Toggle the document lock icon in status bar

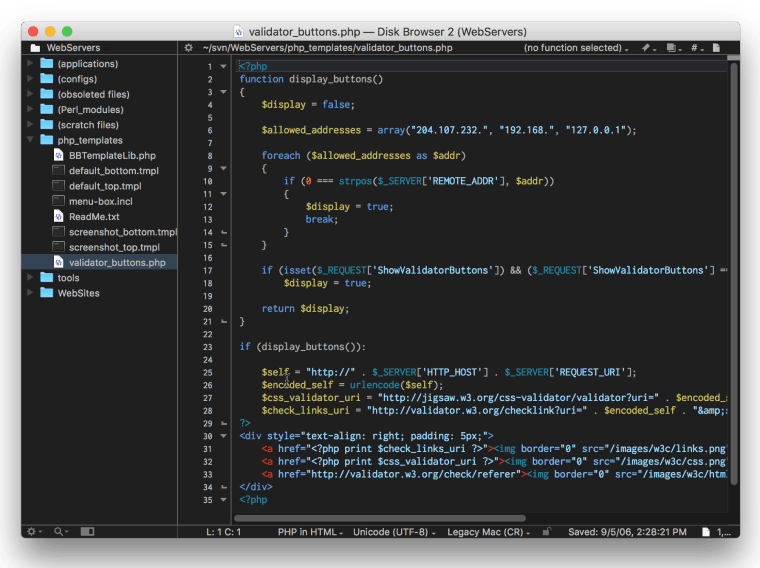pyautogui.click(x=547, y=532)
